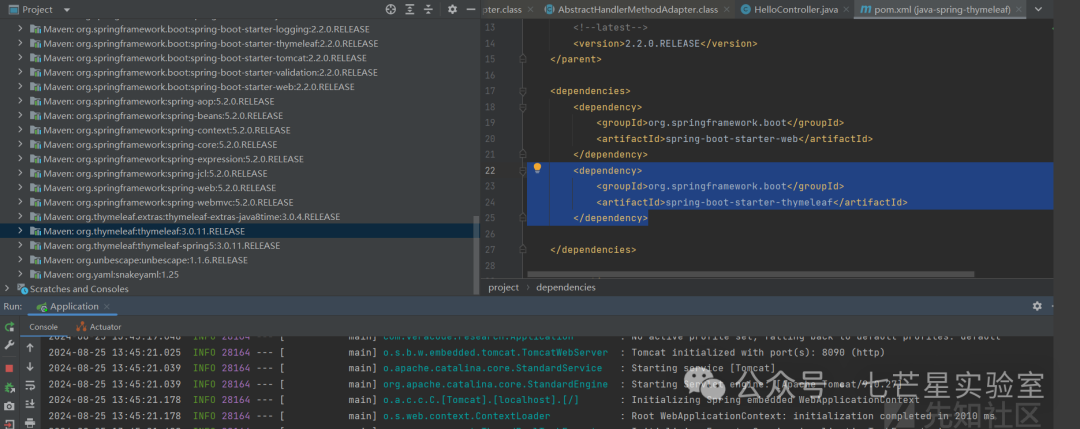The width and height of the screenshot is (1080, 429).
Task: Select the Application run tab
Action: point(74,306)
